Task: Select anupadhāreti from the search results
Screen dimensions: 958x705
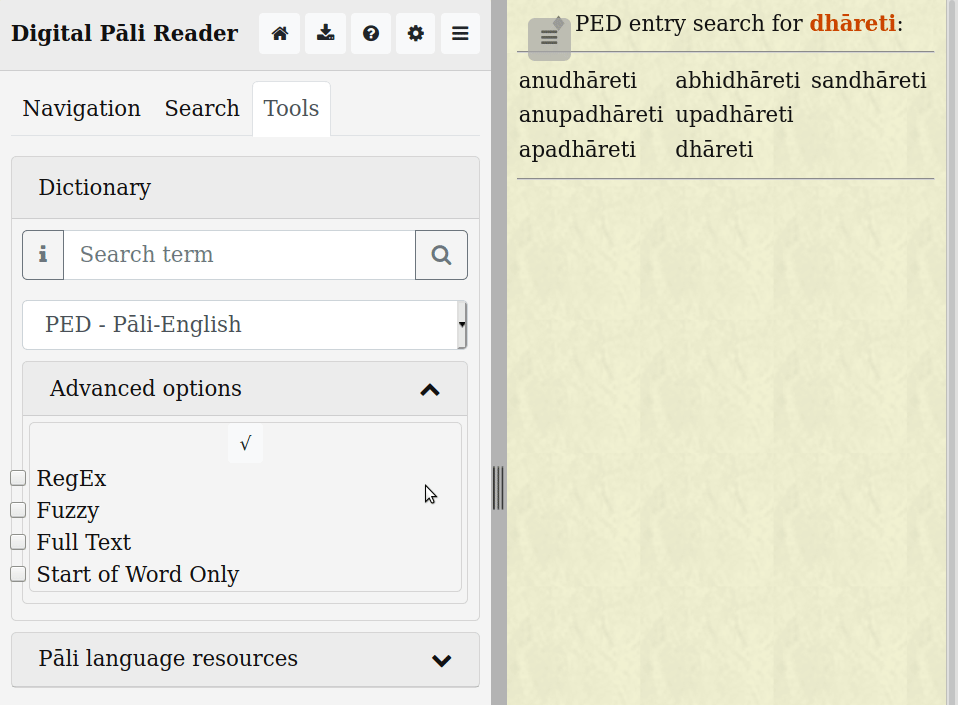Action: pos(590,114)
